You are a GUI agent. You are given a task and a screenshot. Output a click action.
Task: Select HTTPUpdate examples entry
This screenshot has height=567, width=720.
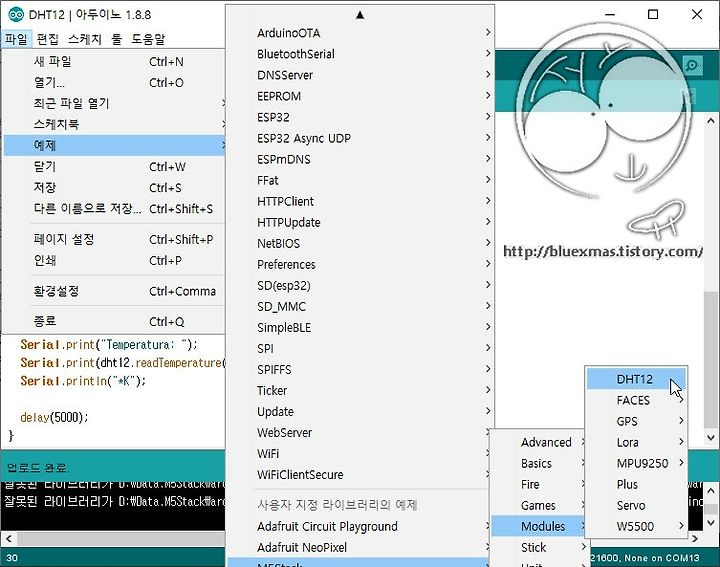tap(360, 222)
